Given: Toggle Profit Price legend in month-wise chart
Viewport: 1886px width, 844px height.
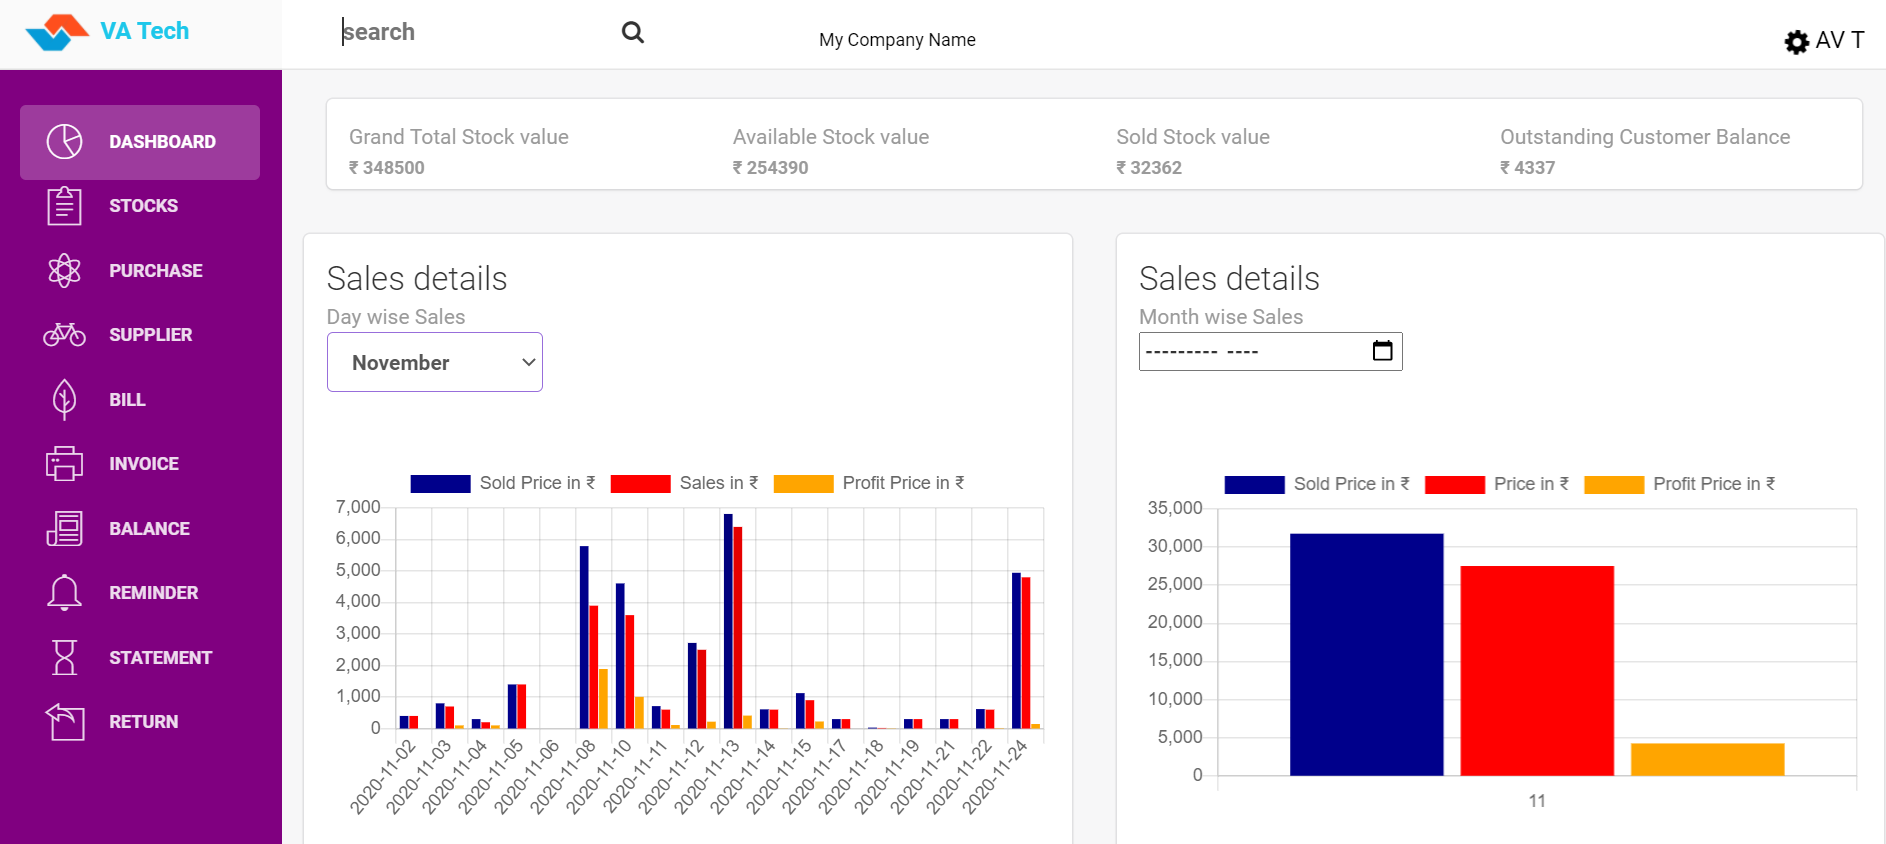Looking at the screenshot, I should [x=1680, y=485].
